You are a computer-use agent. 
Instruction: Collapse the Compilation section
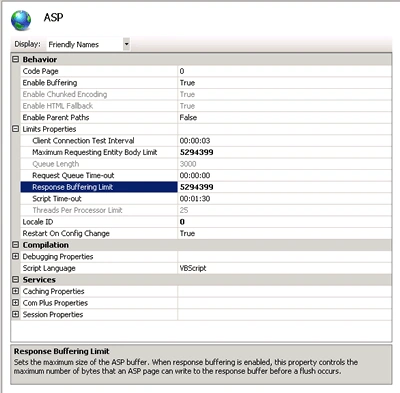[x=15, y=245]
